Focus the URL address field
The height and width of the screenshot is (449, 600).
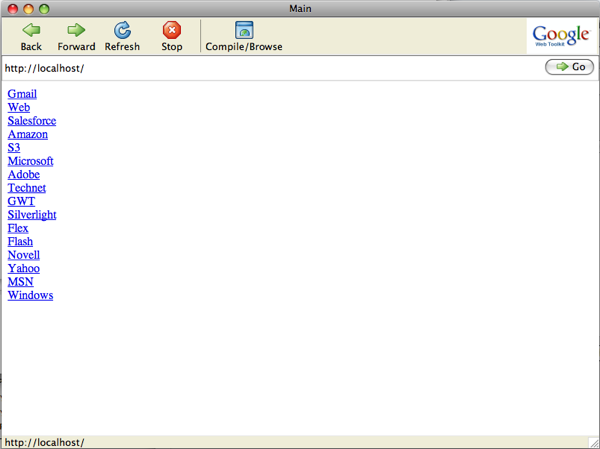pyautogui.click(x=272, y=68)
